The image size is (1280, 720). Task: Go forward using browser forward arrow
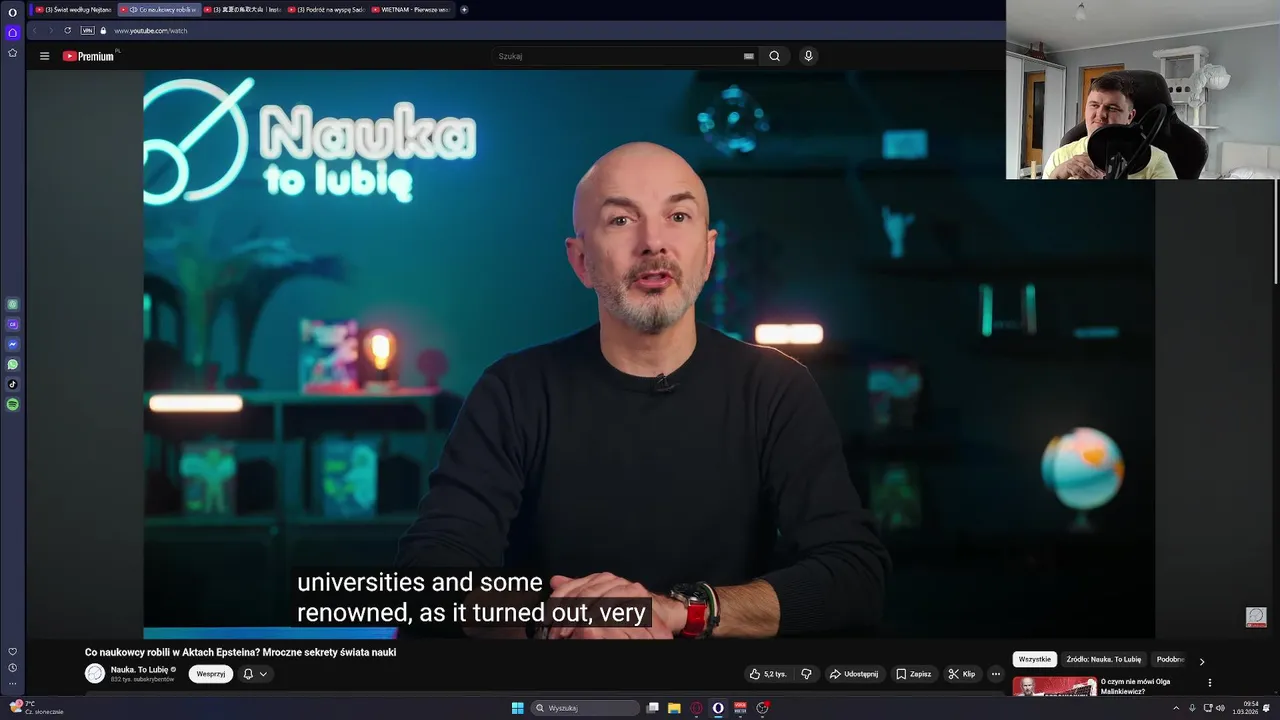[49, 30]
